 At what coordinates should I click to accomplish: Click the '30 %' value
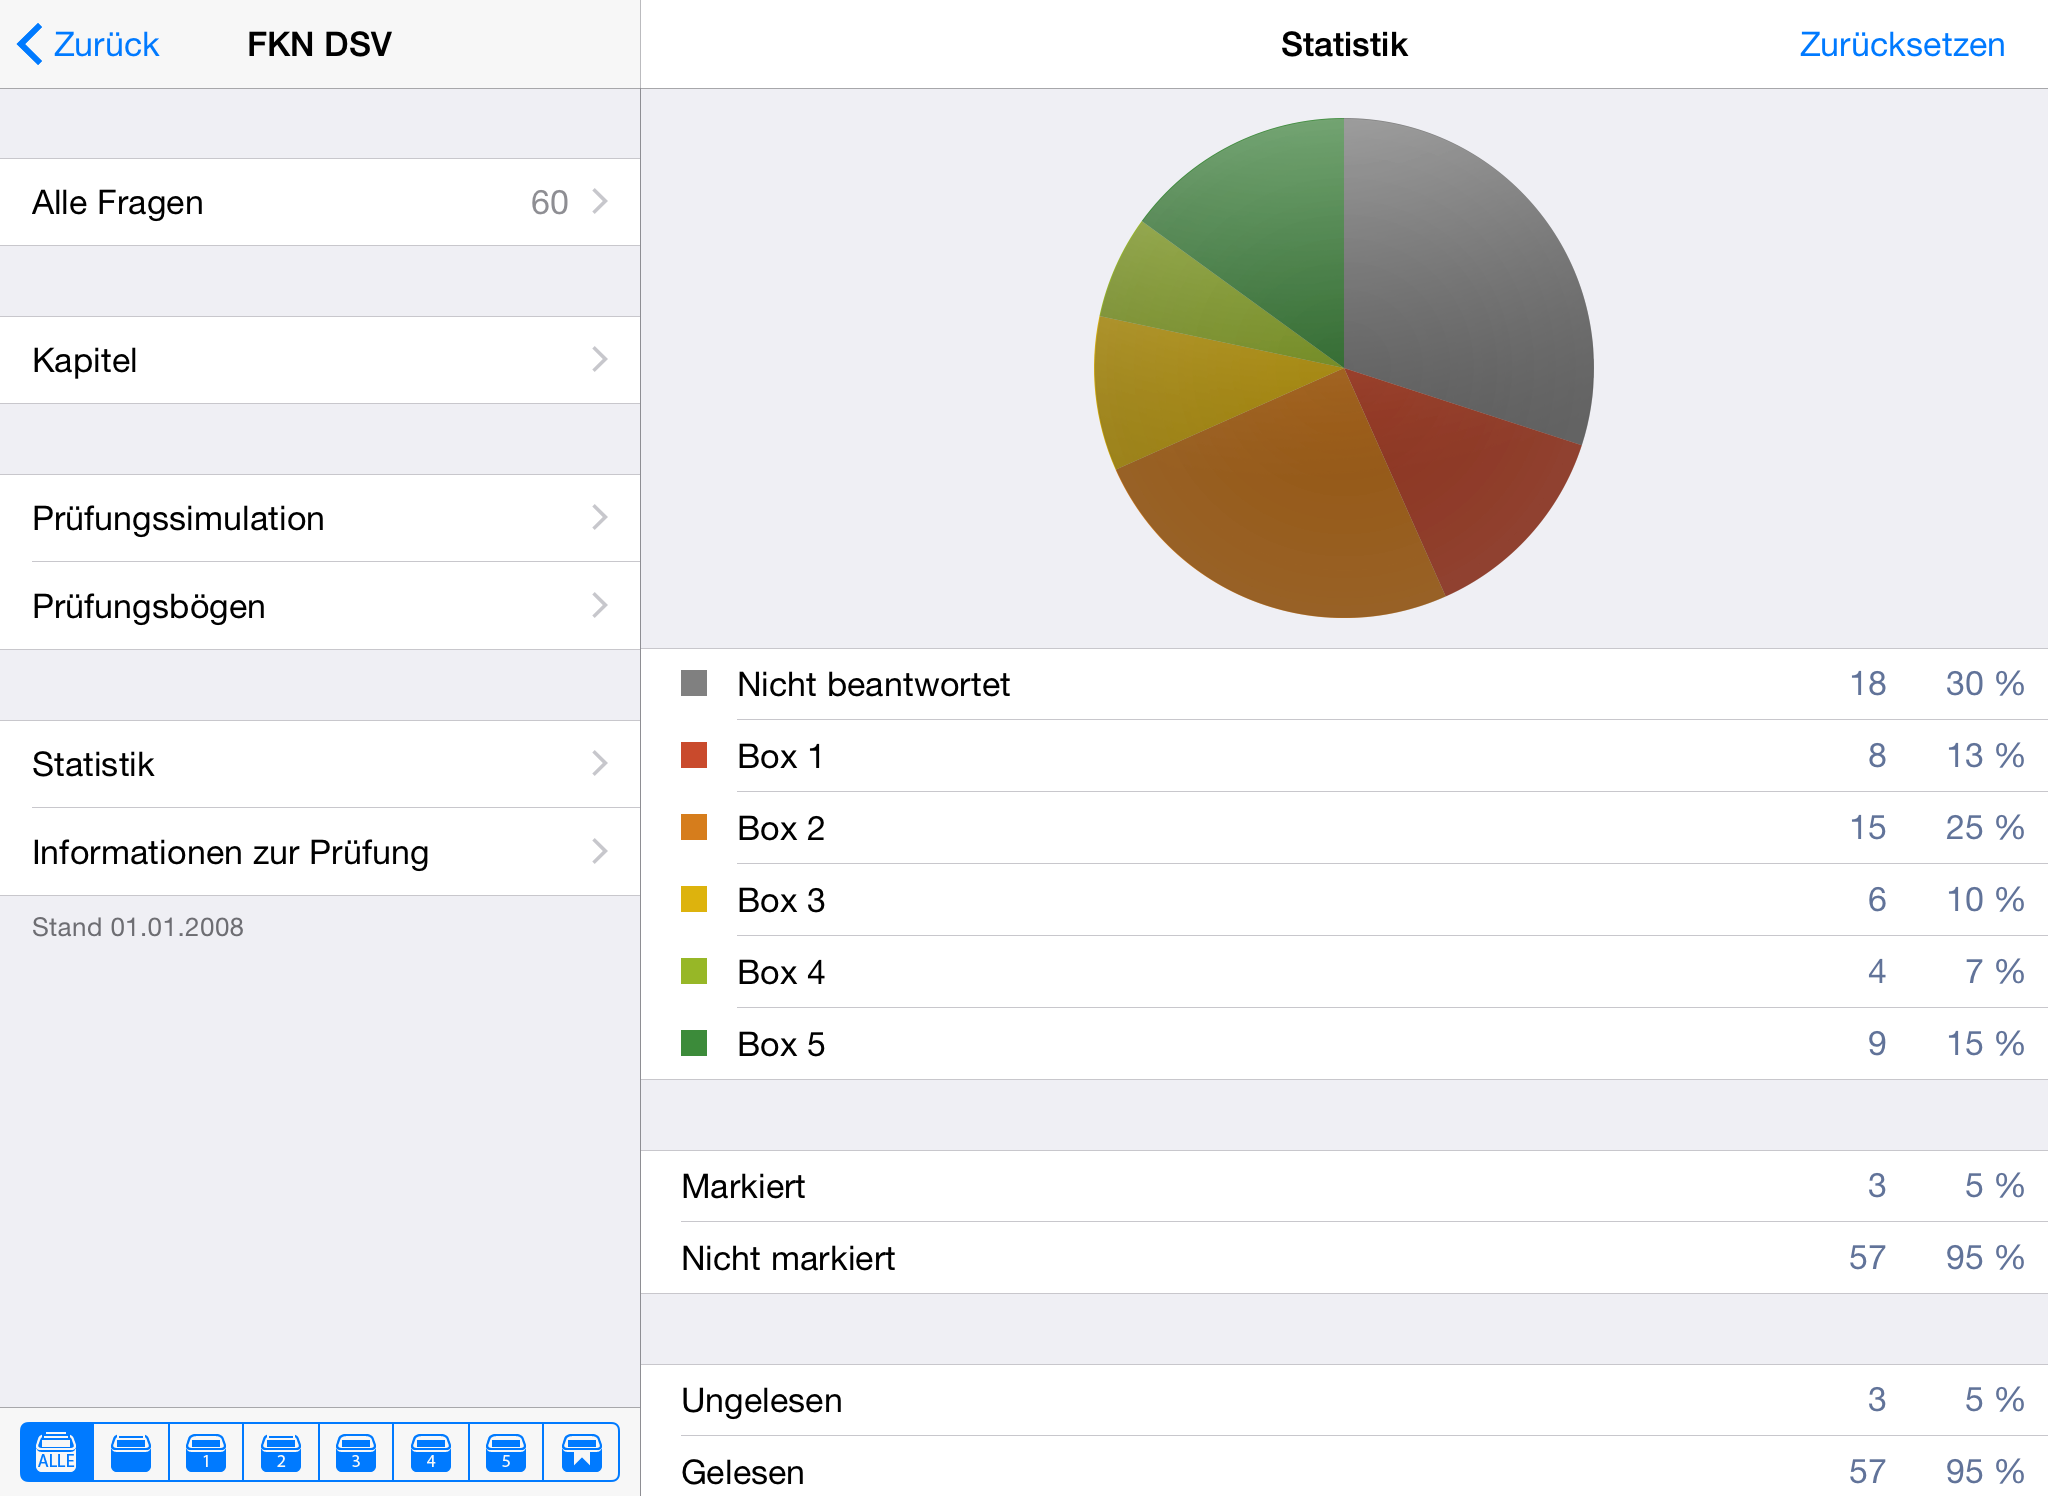click(1985, 684)
